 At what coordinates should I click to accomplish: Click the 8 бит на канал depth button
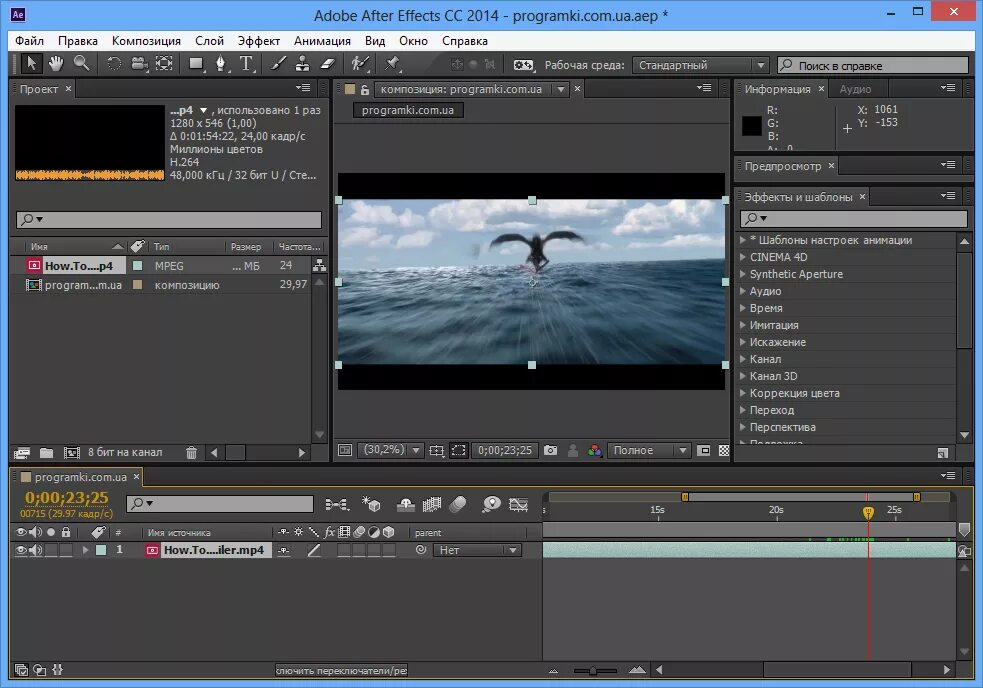pos(125,452)
